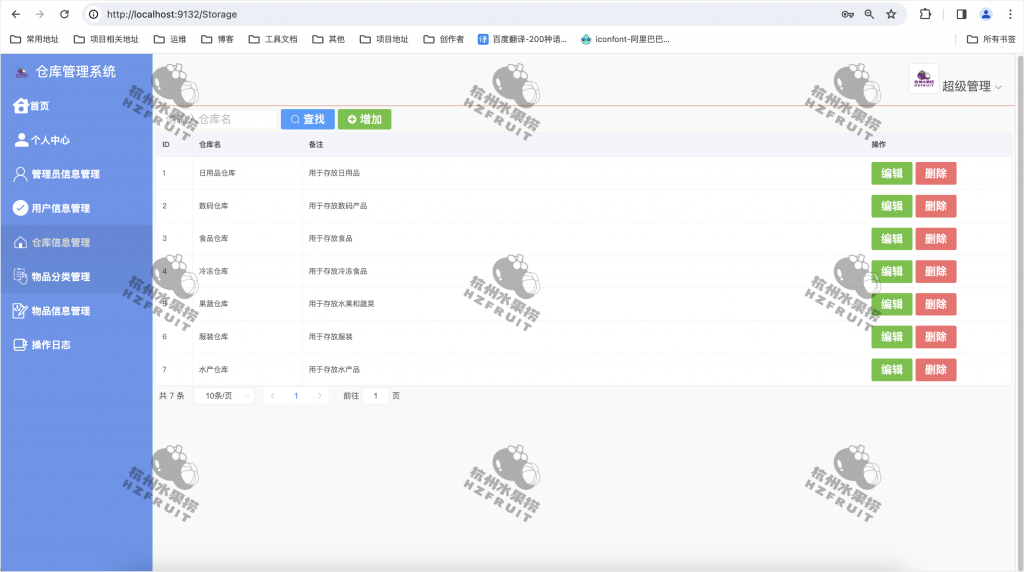Delete the 食品仓库 row
1024x572 pixels.
(936, 238)
